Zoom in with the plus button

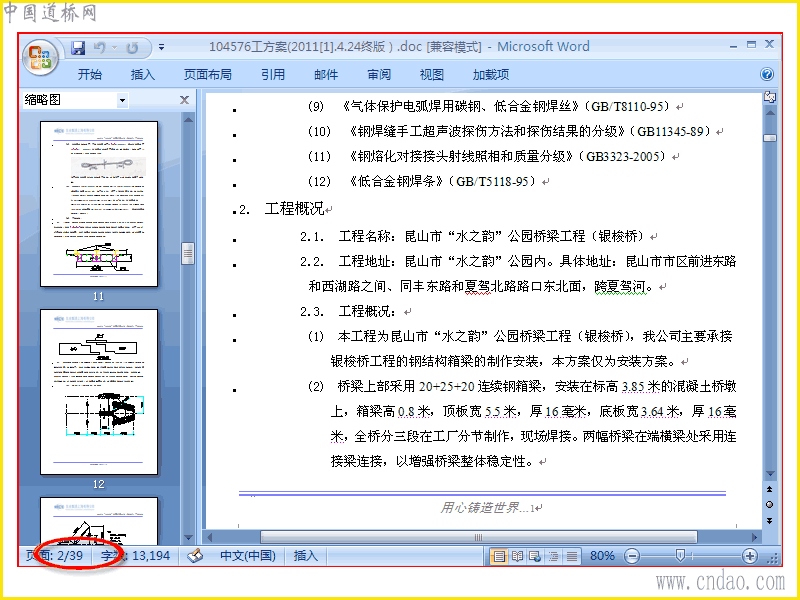pyautogui.click(x=749, y=556)
